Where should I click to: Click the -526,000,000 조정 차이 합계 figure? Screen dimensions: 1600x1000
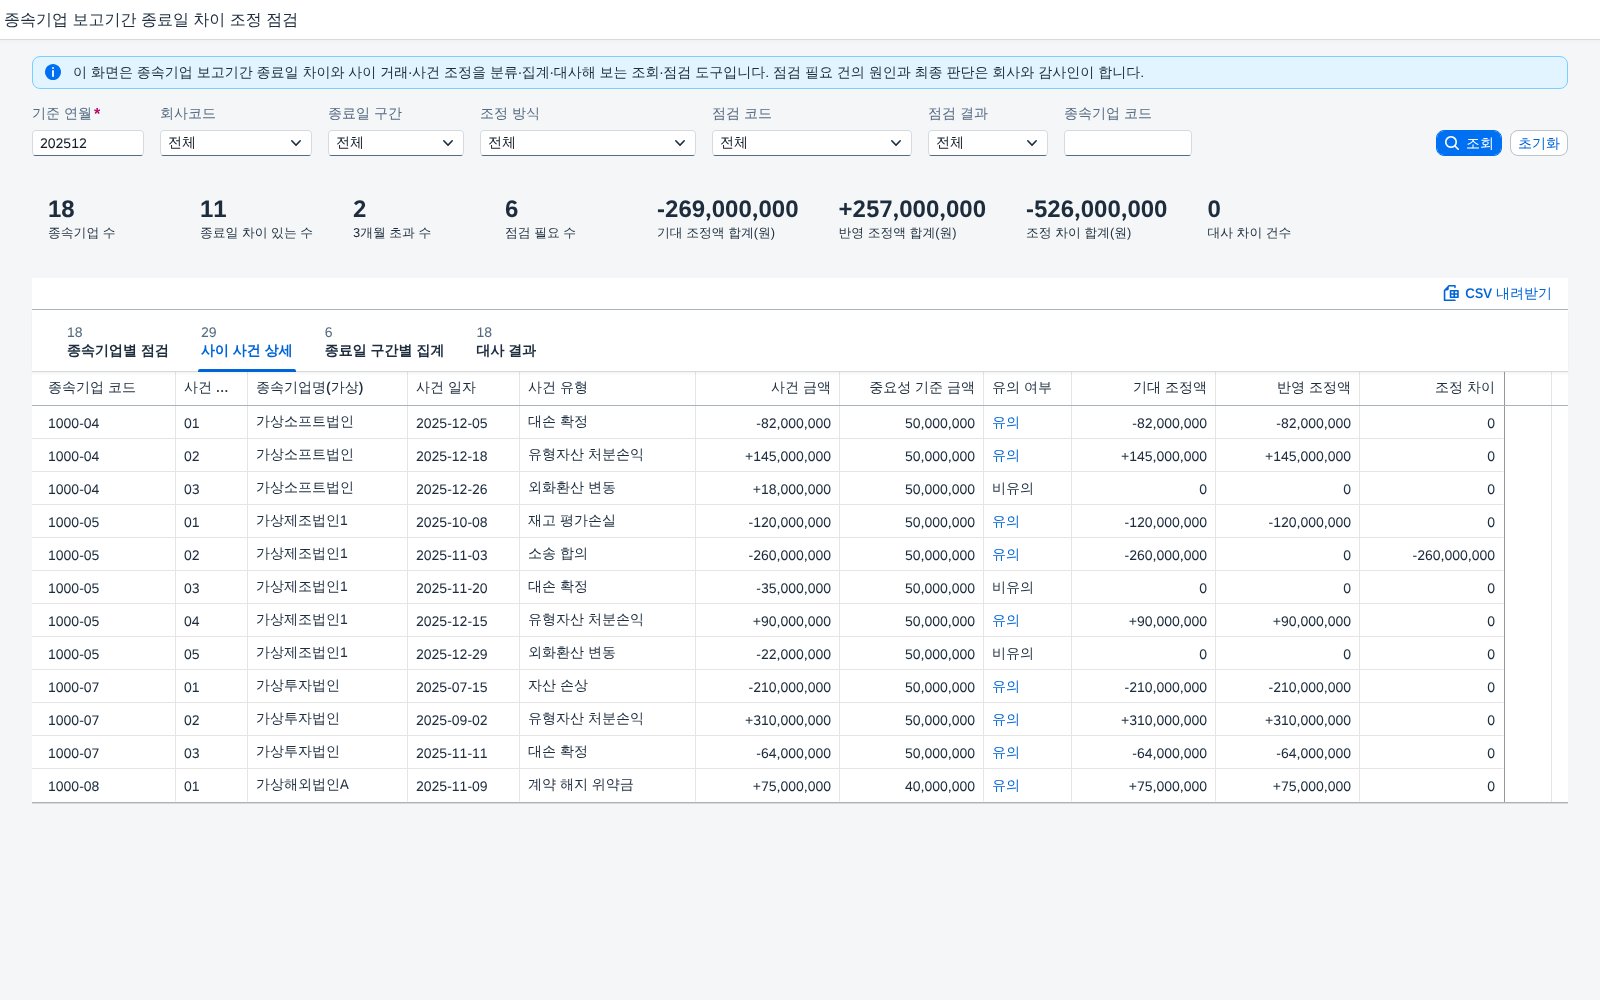tap(1096, 209)
